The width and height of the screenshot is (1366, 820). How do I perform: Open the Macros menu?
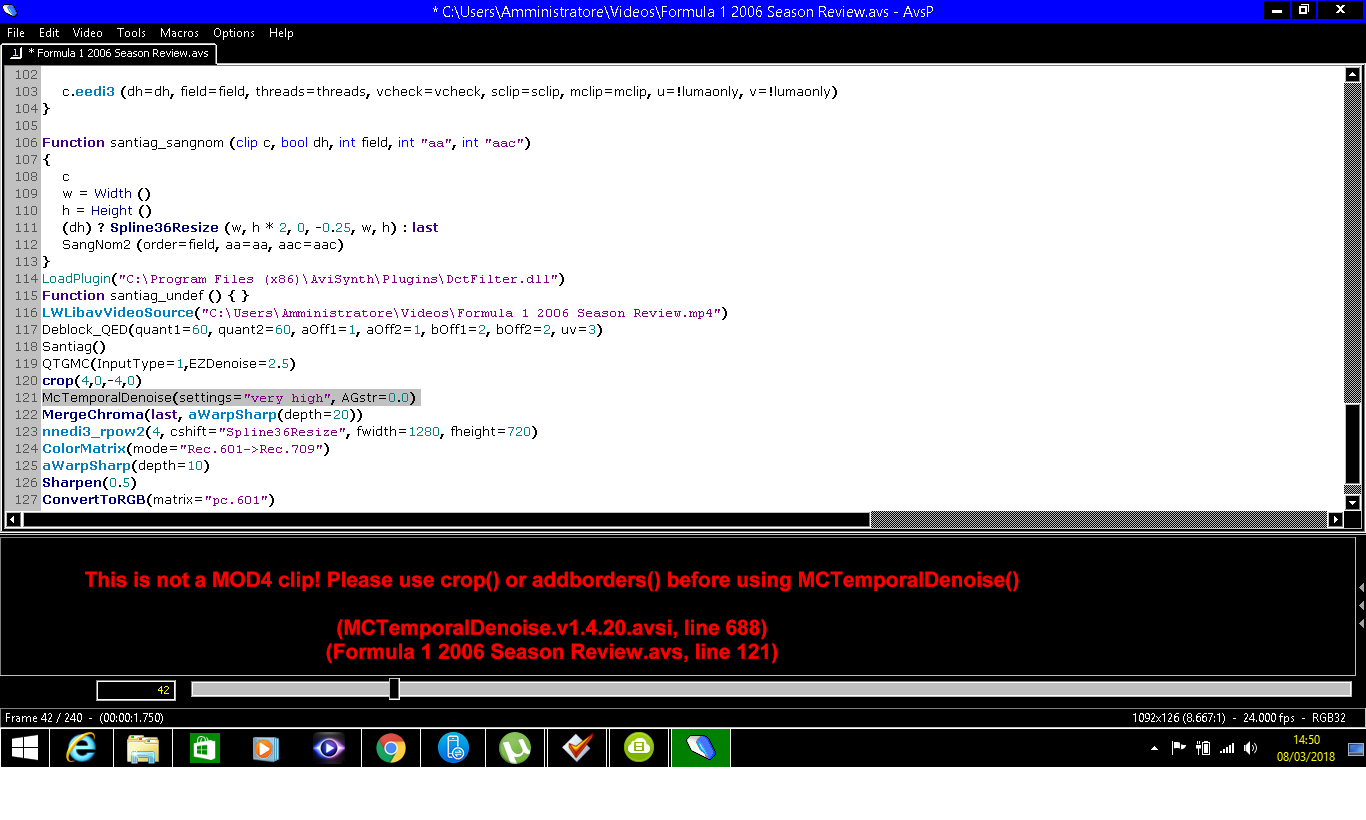point(179,33)
